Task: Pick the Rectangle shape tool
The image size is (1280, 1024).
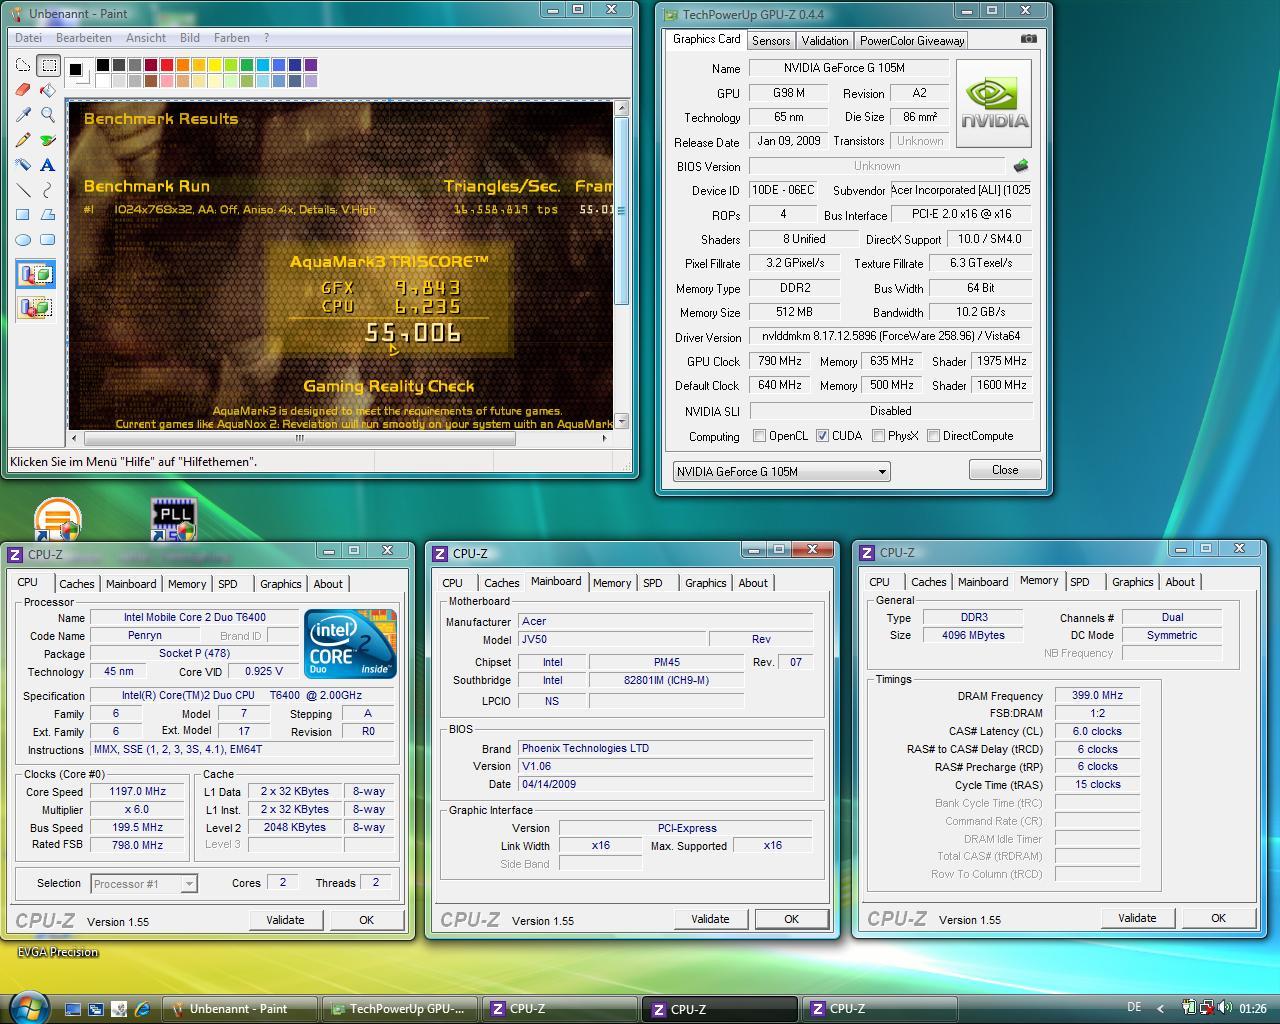Action: 23,215
